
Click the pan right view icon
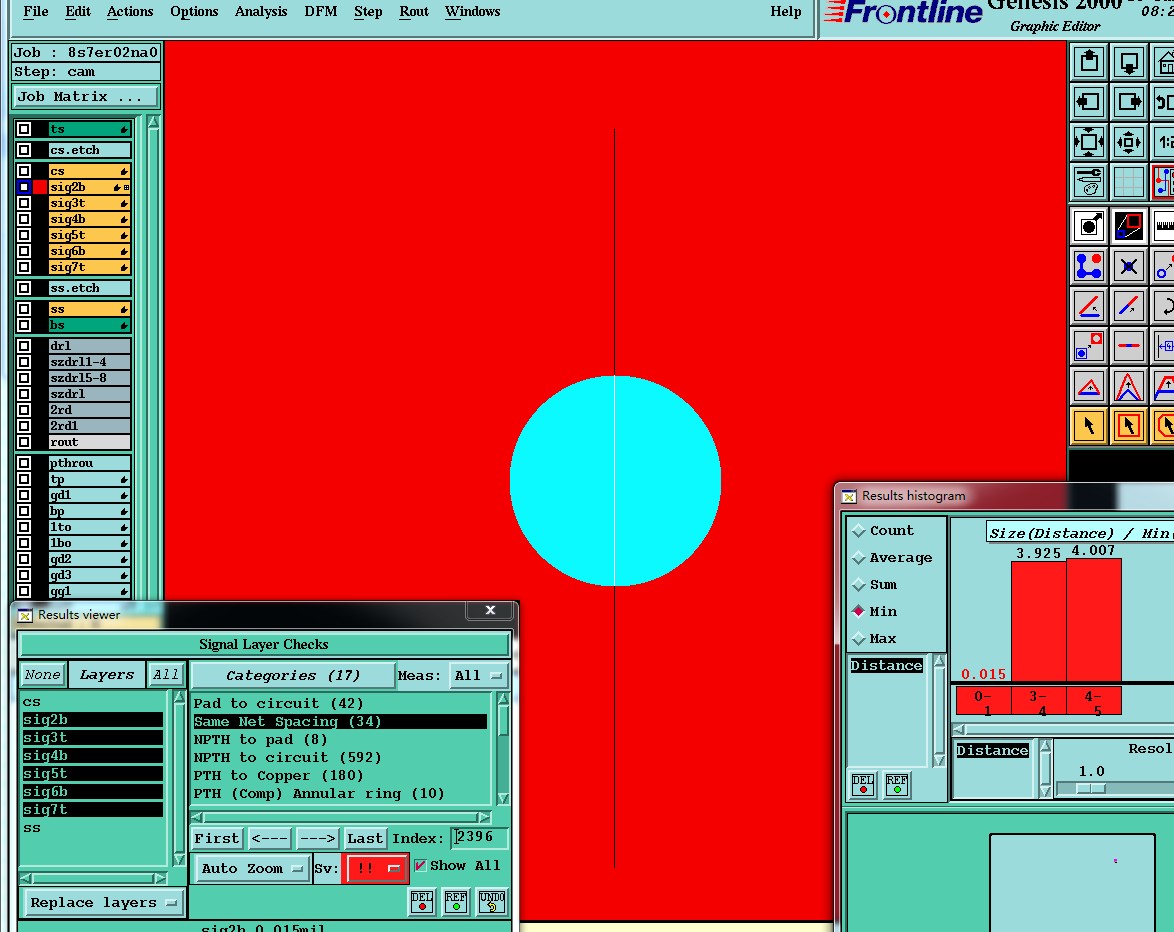1128,101
